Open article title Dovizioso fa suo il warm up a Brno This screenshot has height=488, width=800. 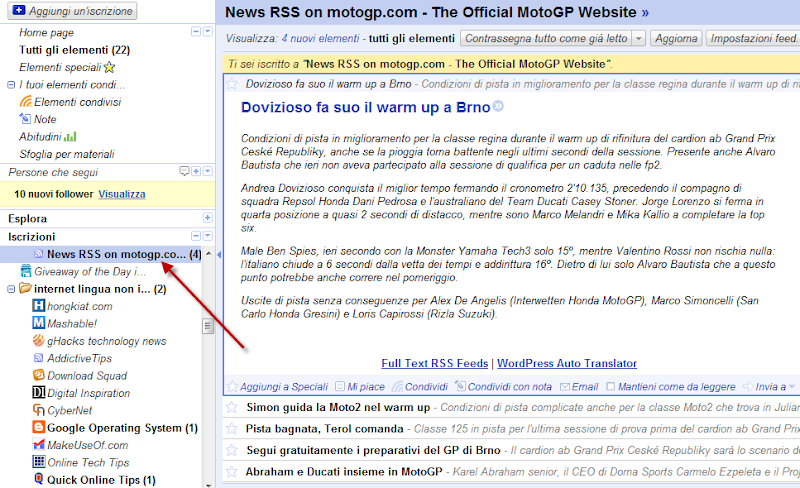pos(365,107)
